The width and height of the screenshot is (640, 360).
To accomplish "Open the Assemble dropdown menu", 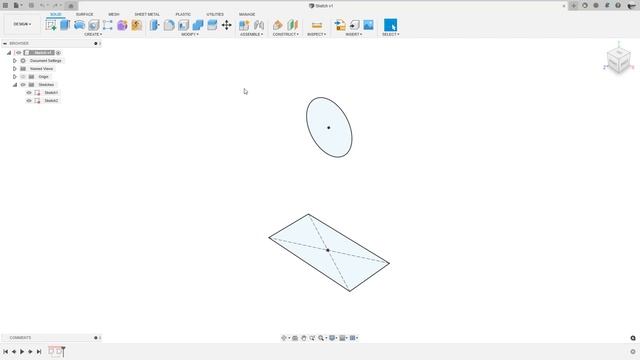I will click(251, 34).
